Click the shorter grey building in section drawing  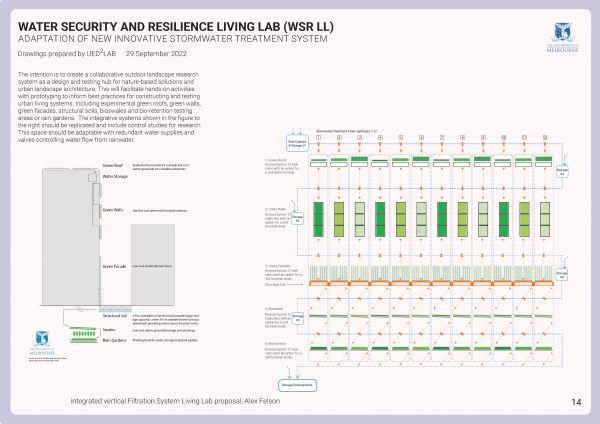153,265
